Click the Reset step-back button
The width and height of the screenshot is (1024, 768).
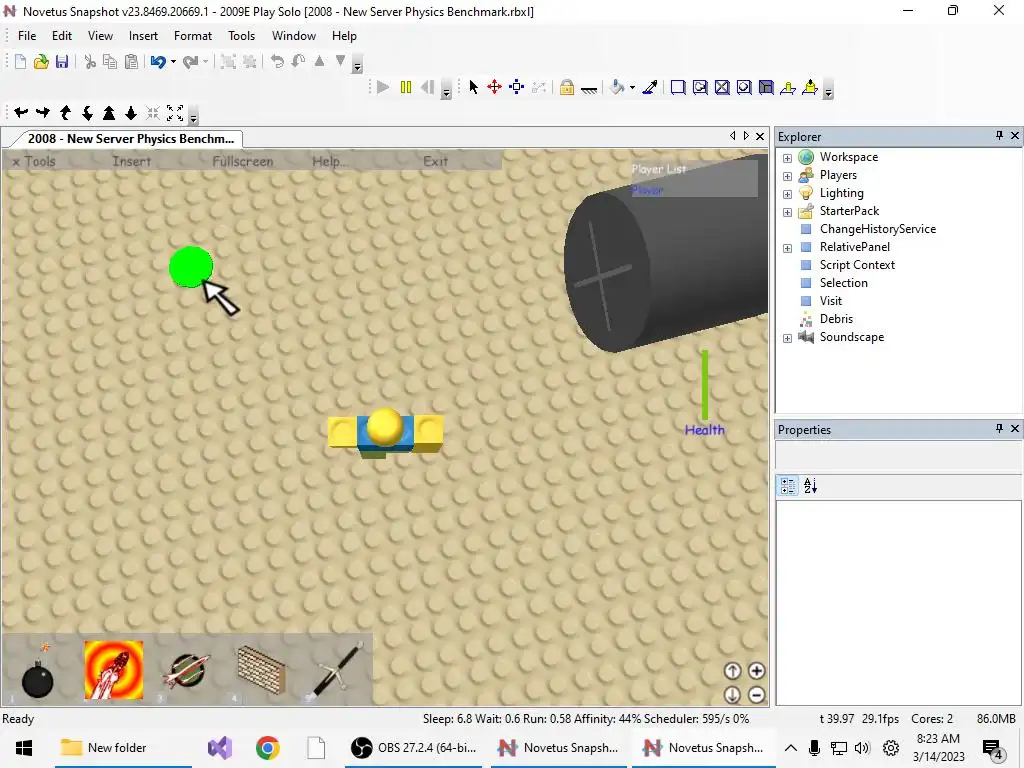click(x=428, y=87)
